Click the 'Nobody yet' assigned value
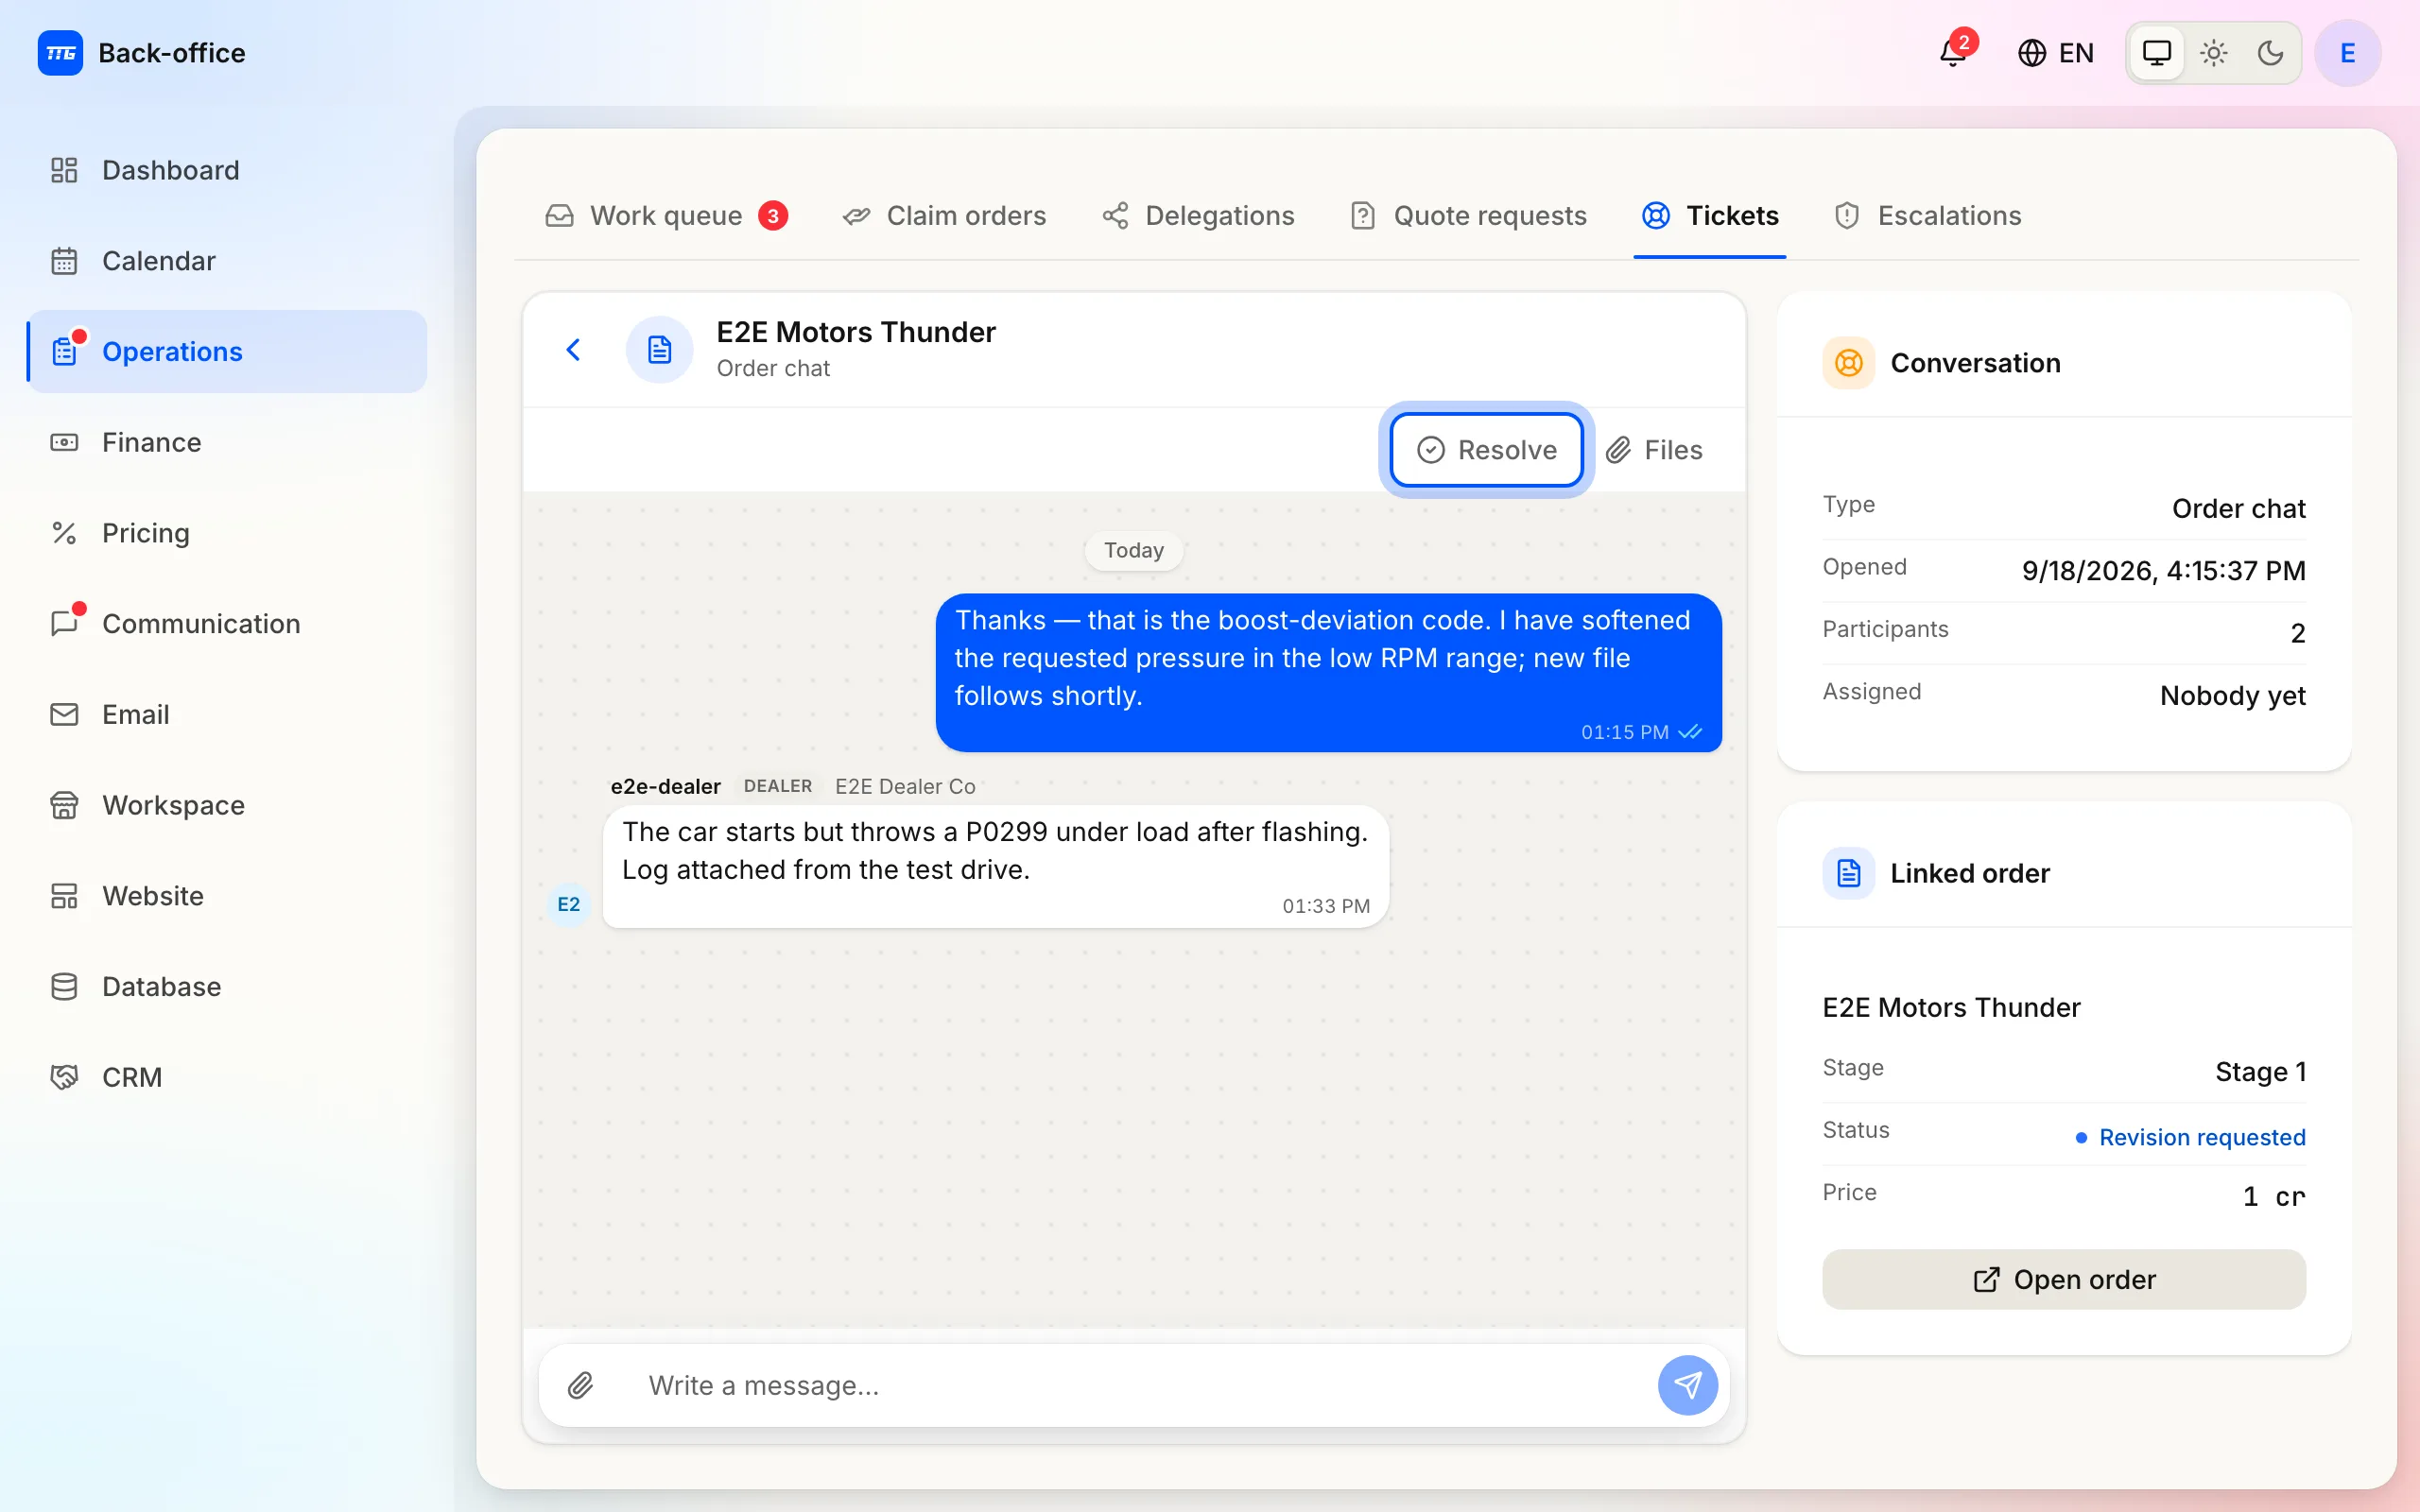Viewport: 2420px width, 1512px height. tap(2232, 695)
